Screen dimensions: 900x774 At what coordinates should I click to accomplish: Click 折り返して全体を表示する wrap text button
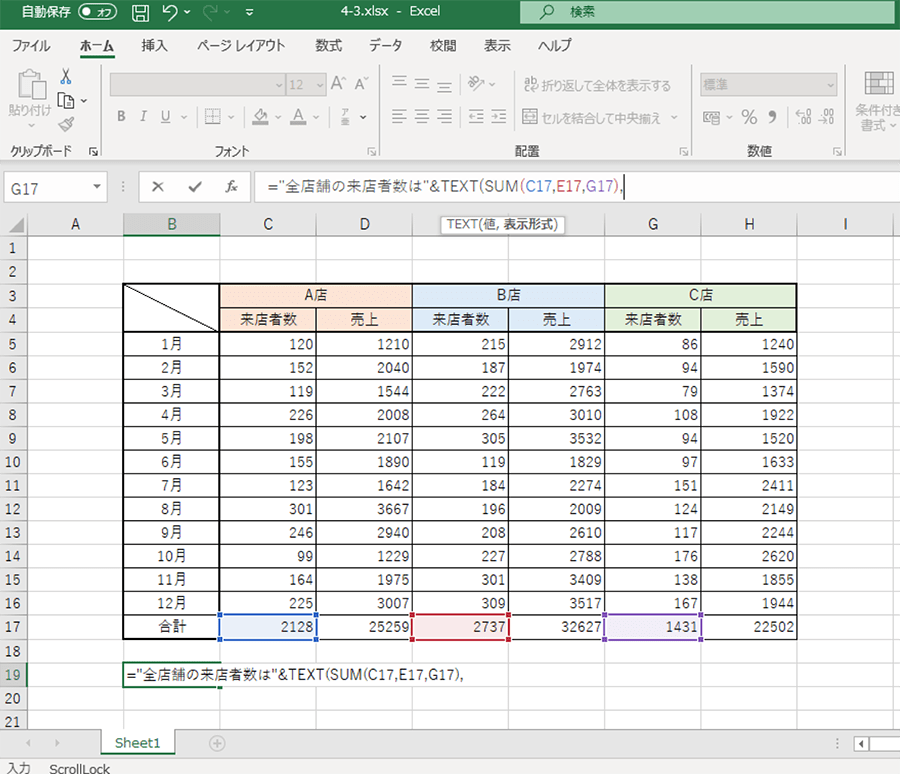596,86
